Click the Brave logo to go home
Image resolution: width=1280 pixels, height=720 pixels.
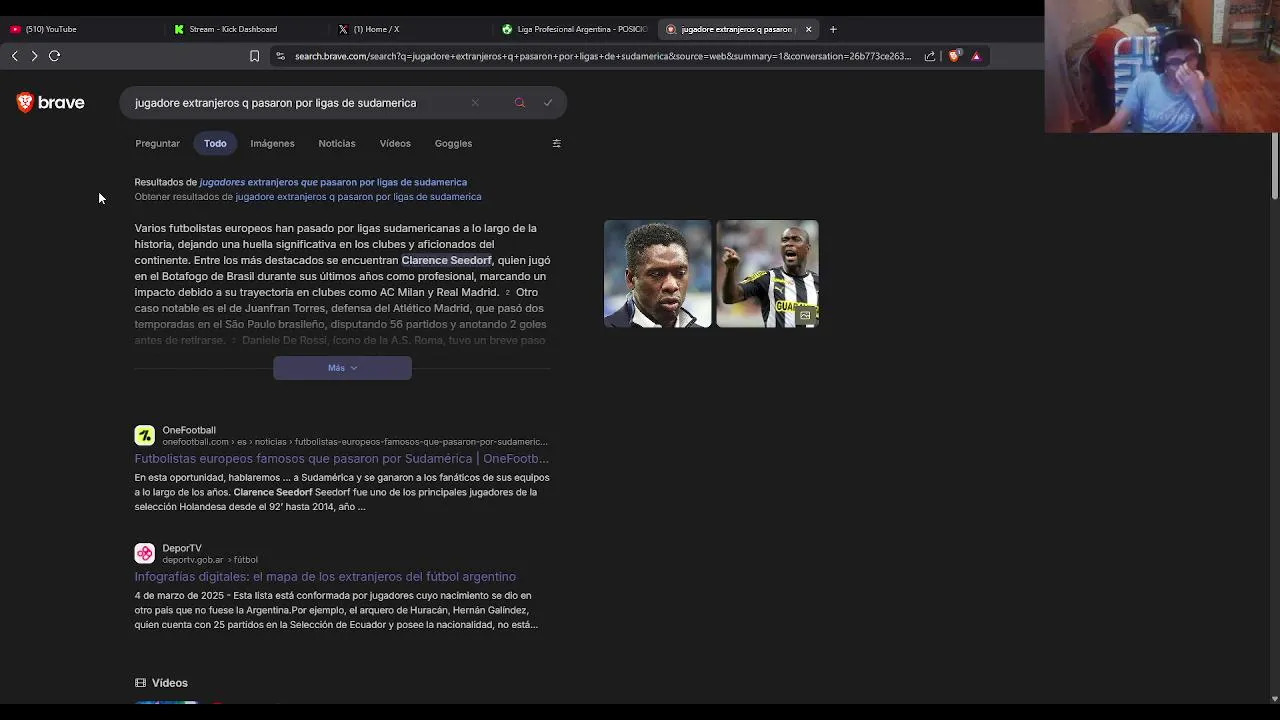(x=50, y=102)
